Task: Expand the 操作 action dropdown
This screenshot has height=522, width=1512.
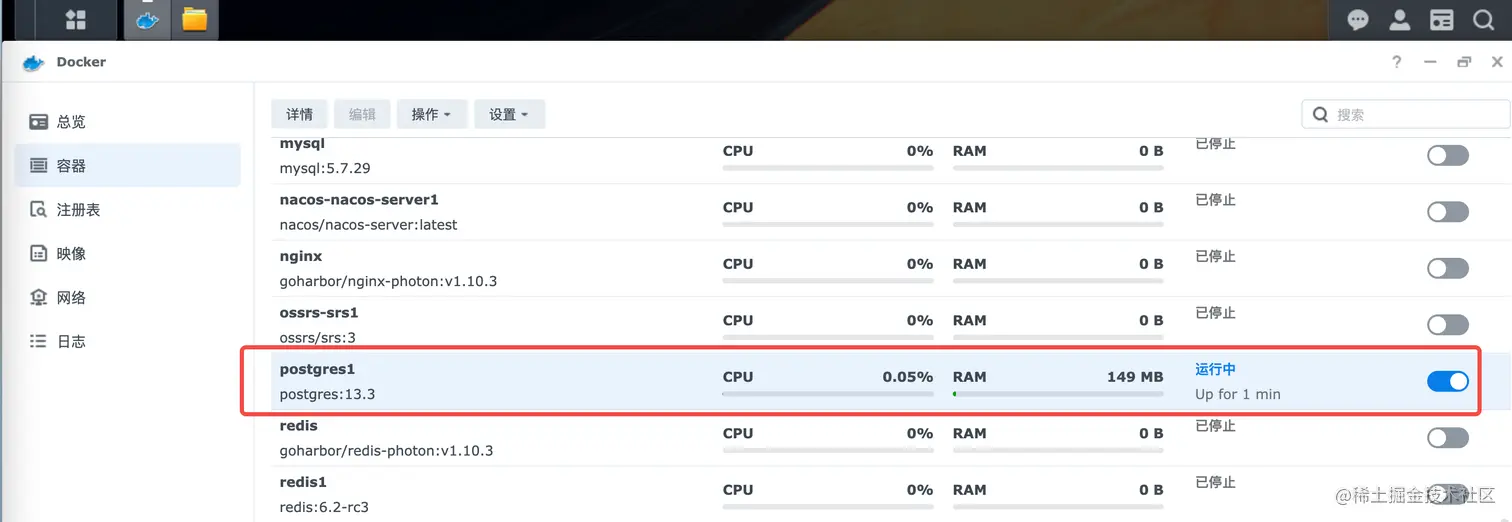Action: [431, 114]
